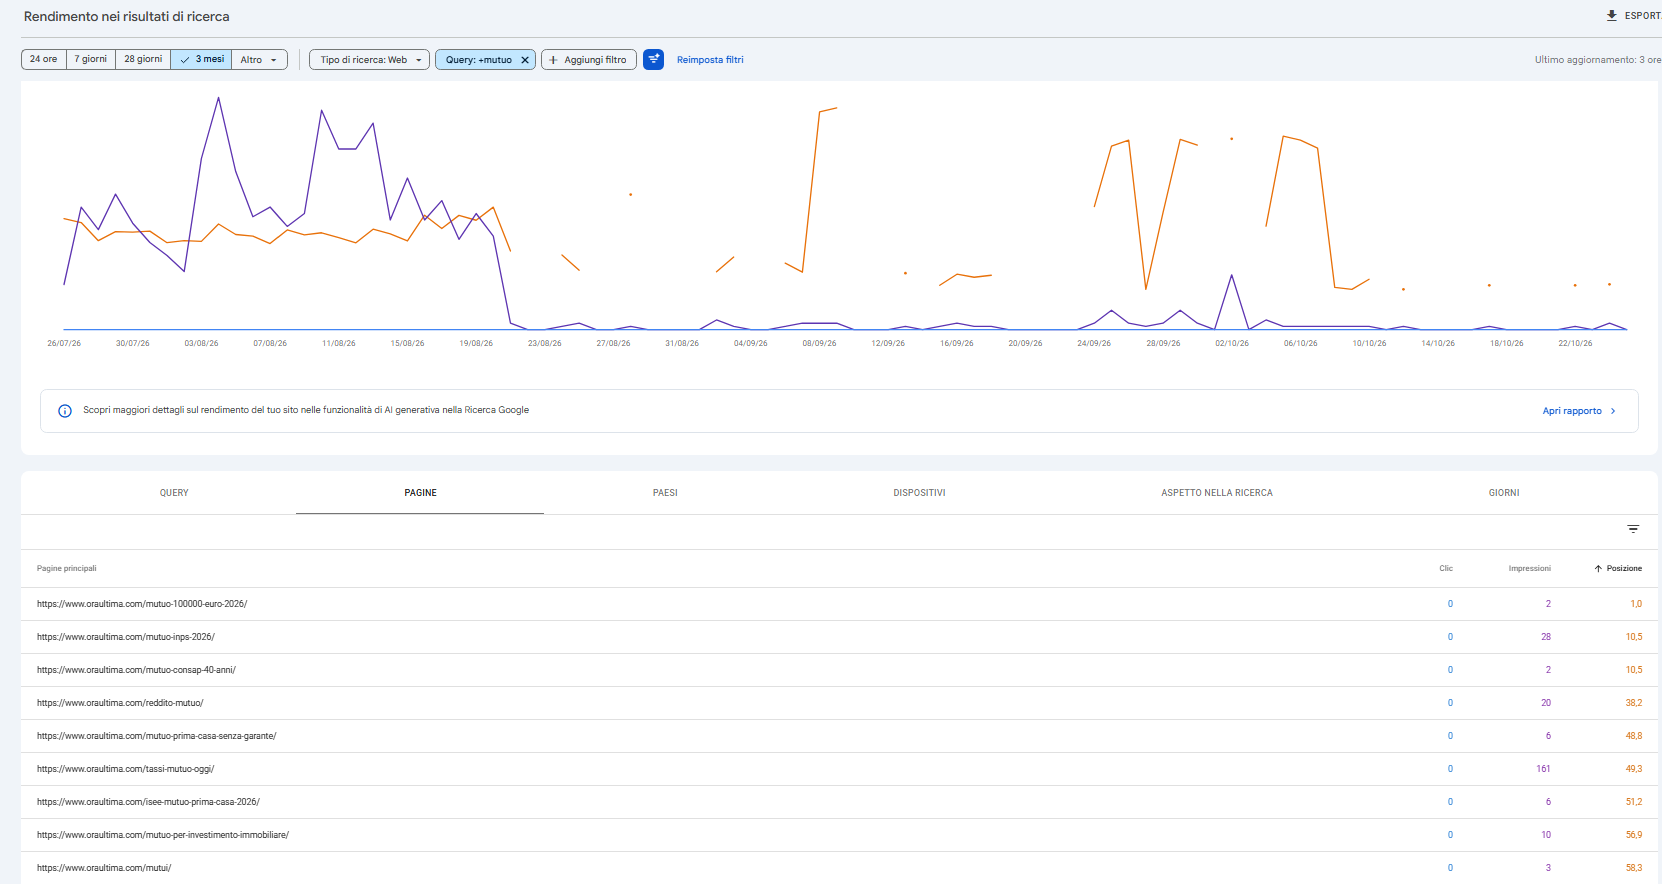This screenshot has height=884, width=1662.
Task: Click the blue filter settings icon
Action: [x=653, y=60]
